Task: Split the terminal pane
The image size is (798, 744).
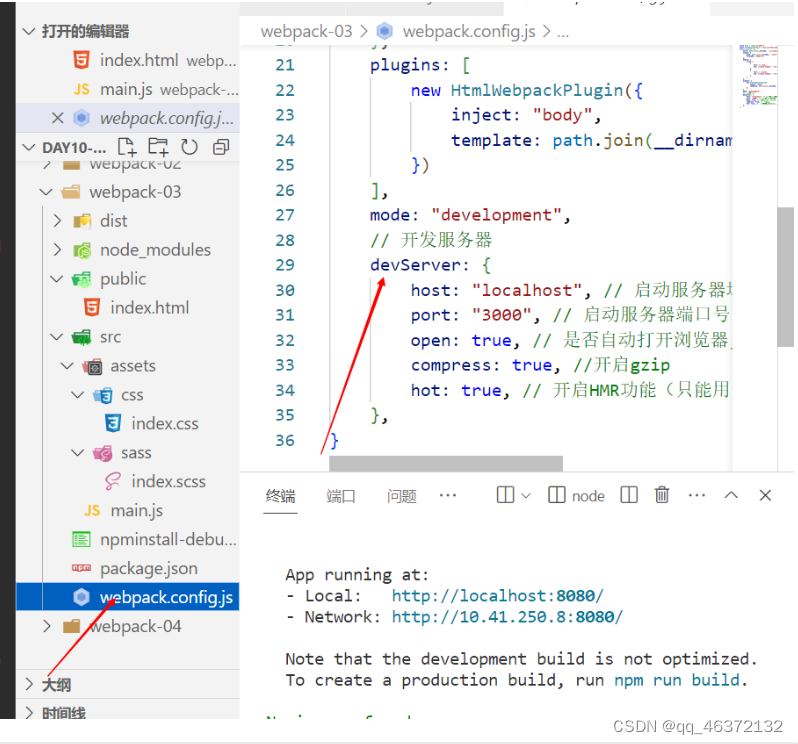Action: [x=629, y=495]
